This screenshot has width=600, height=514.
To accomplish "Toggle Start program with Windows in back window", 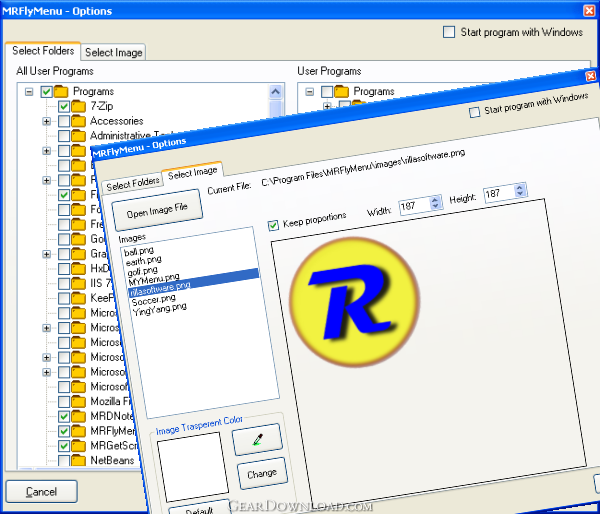I will 449,32.
